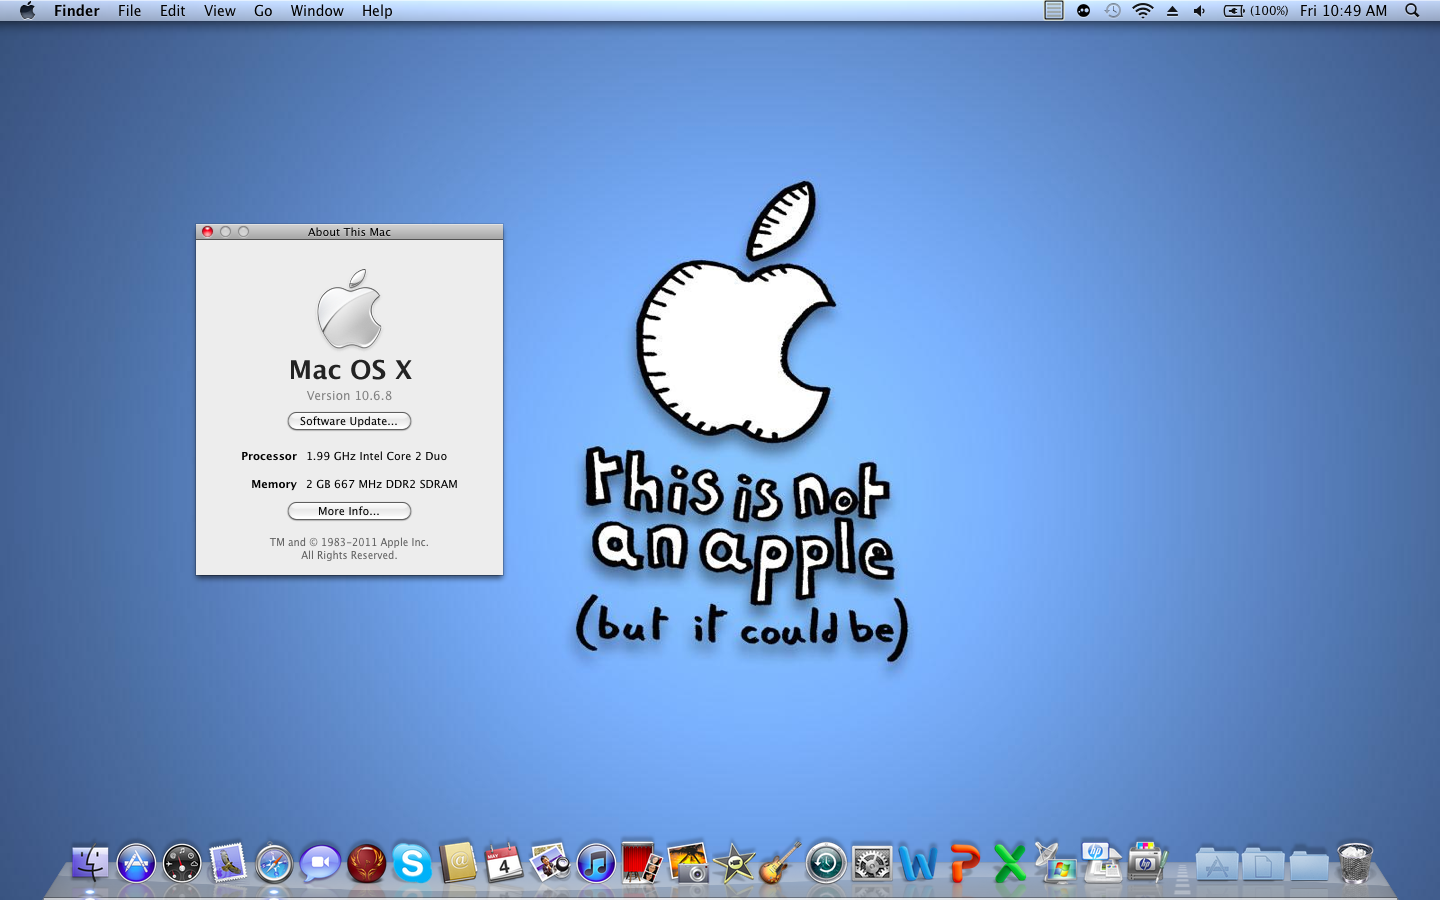Click the Version 10.6.8 text
The width and height of the screenshot is (1440, 900).
tap(349, 396)
